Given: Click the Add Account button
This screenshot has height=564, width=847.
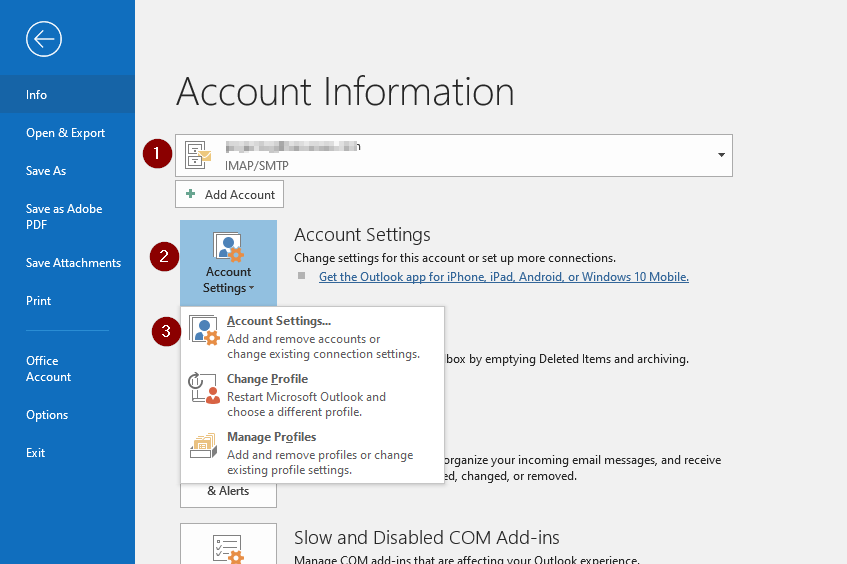Looking at the screenshot, I should (229, 194).
